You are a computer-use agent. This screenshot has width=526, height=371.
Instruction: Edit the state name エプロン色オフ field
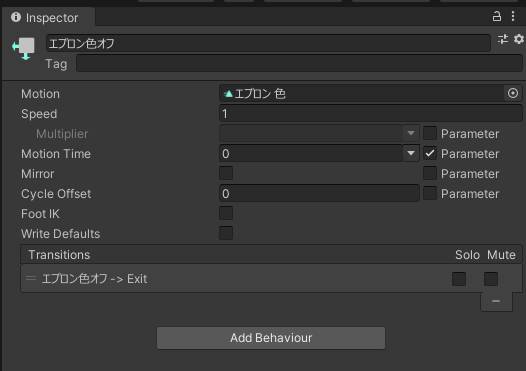pos(268,43)
